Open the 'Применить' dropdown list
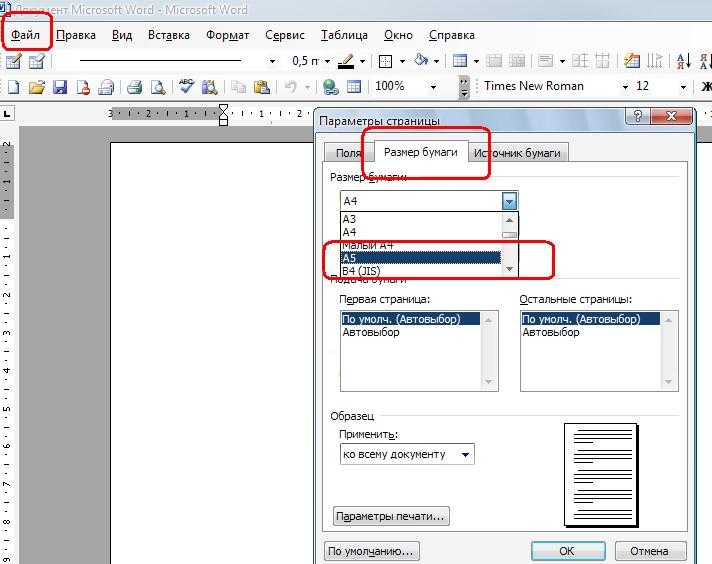 click(x=466, y=454)
